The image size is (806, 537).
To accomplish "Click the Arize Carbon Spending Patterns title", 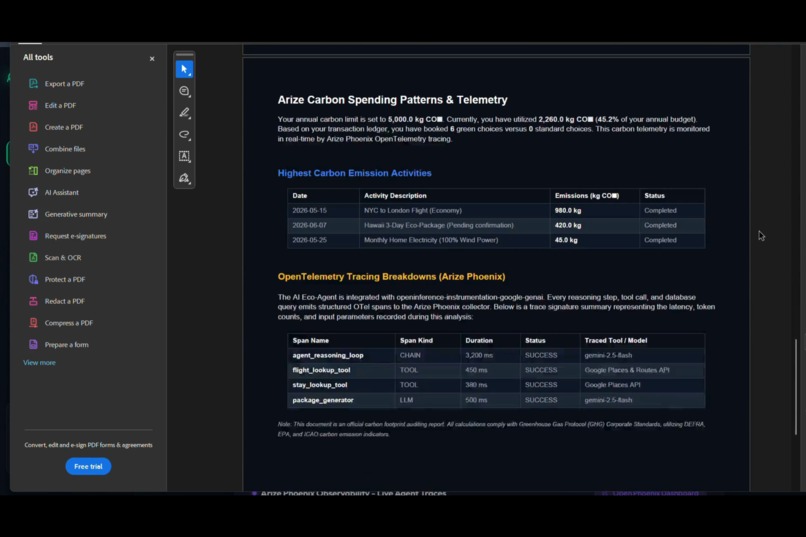I will tap(392, 100).
